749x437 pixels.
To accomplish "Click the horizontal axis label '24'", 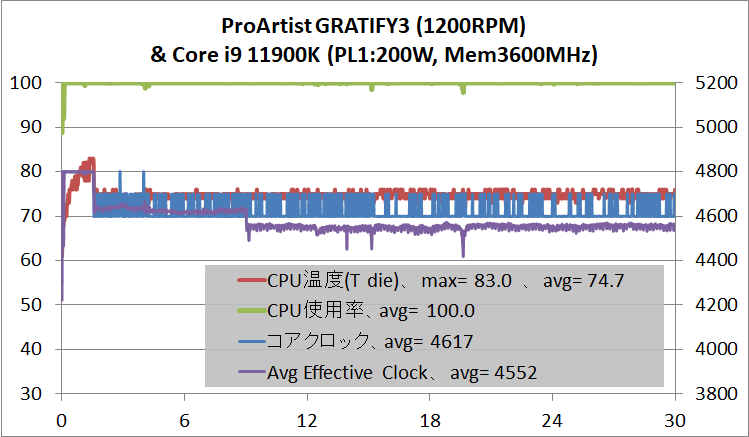I will [x=552, y=421].
